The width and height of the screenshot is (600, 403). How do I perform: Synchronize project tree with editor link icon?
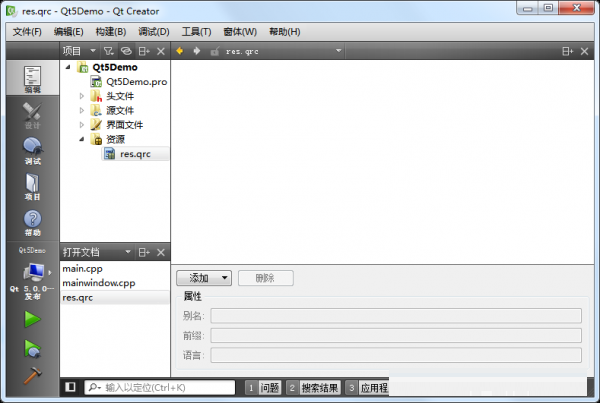point(126,51)
